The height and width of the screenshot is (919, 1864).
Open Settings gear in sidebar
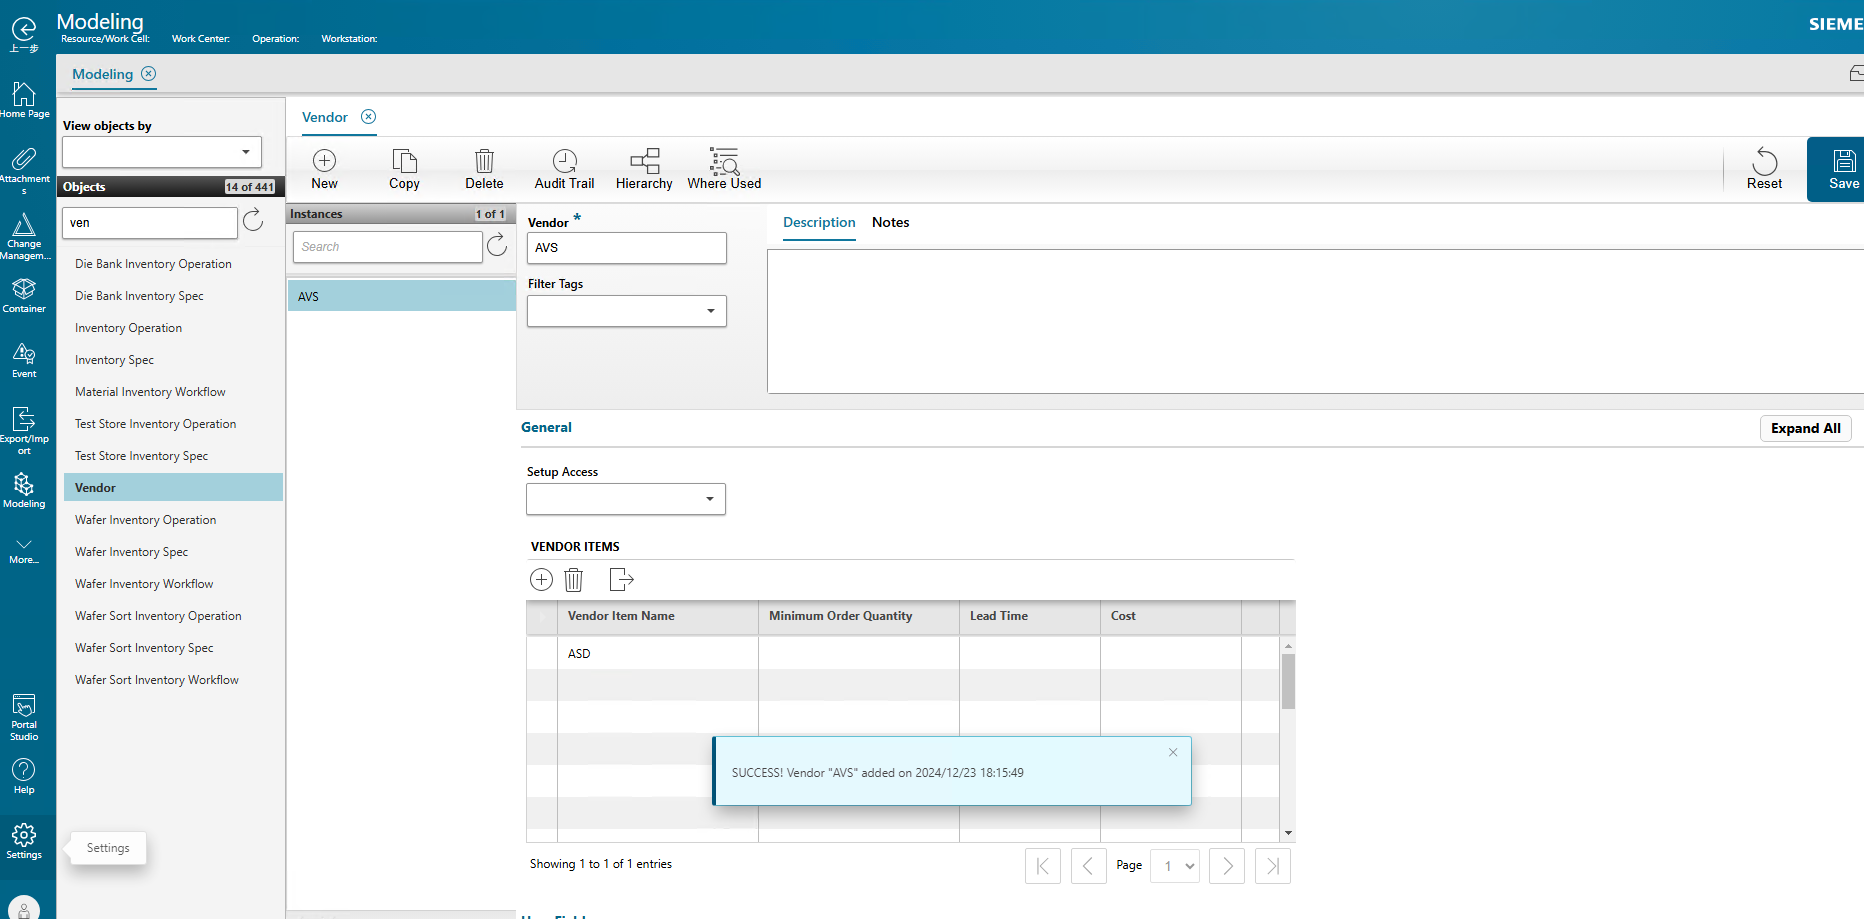click(x=24, y=841)
